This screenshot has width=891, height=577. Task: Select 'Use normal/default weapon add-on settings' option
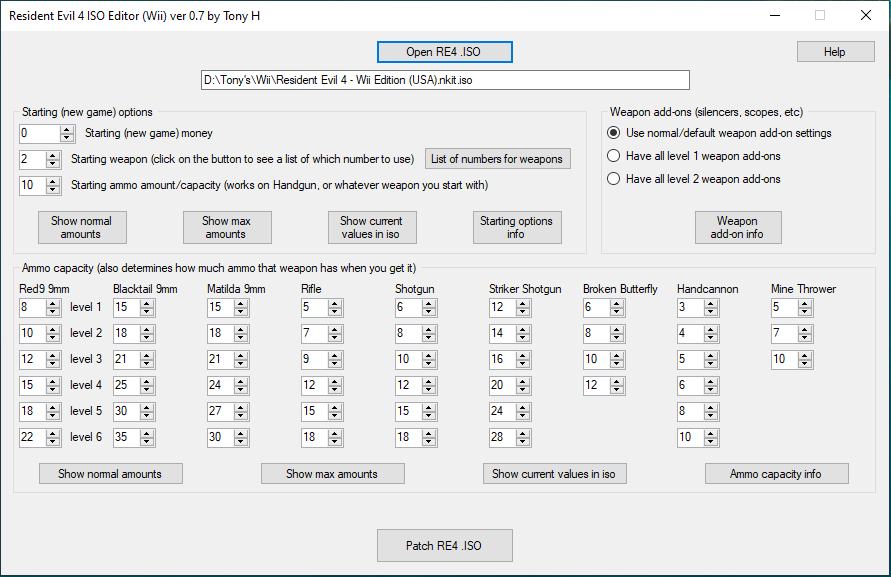pyautogui.click(x=614, y=133)
